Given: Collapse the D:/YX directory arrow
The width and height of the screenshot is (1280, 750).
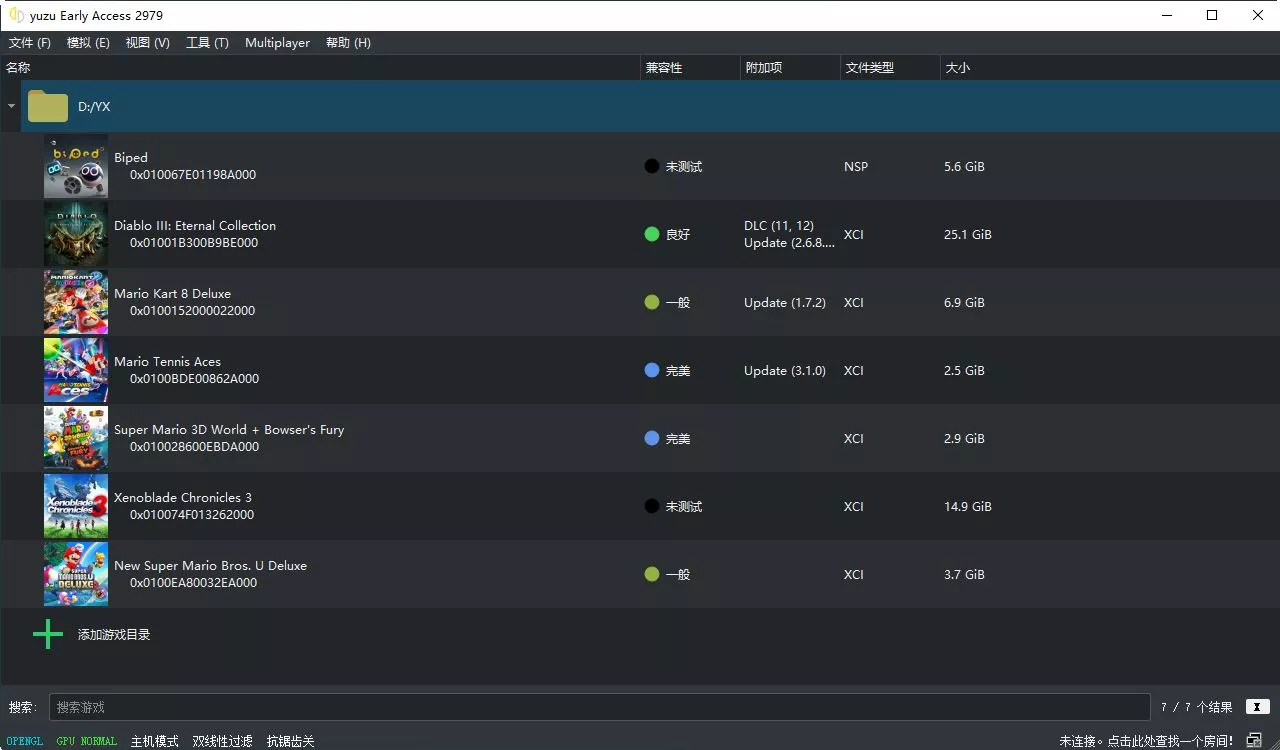Looking at the screenshot, I should (x=11, y=106).
